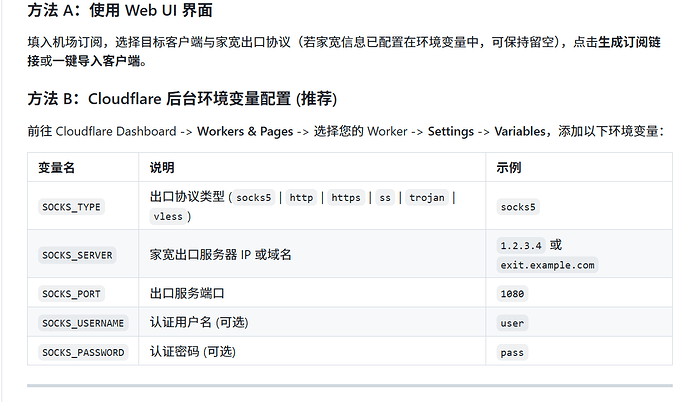This screenshot has height=402, width=690.
Task: Click the SOCKS_PORT variable name
Action: (x=71, y=294)
